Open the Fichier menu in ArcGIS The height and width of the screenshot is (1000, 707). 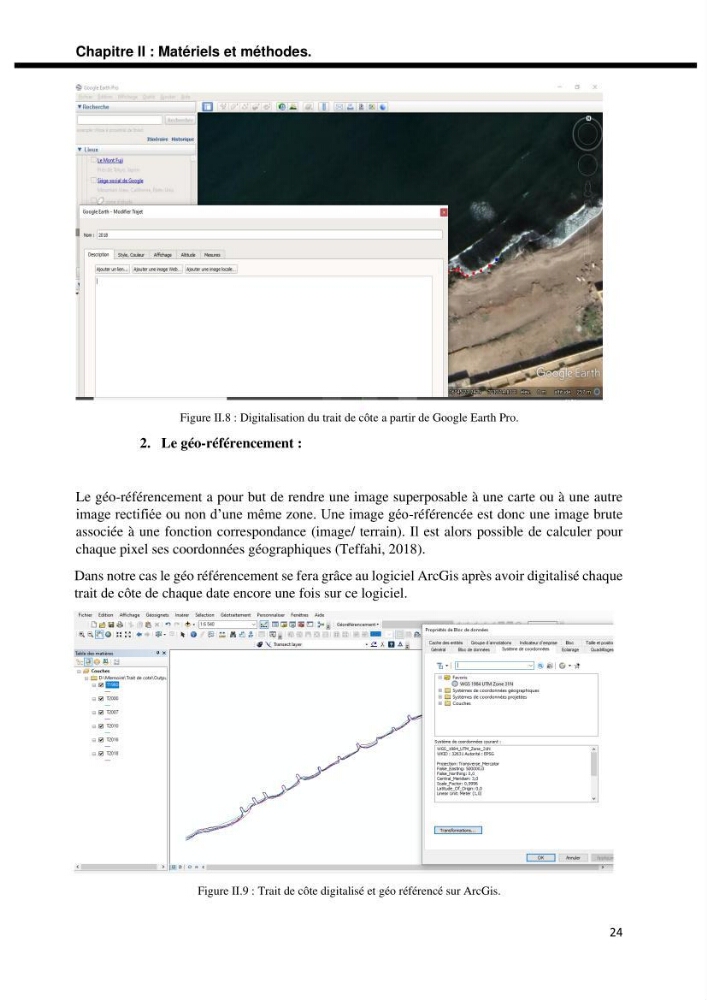[85, 615]
